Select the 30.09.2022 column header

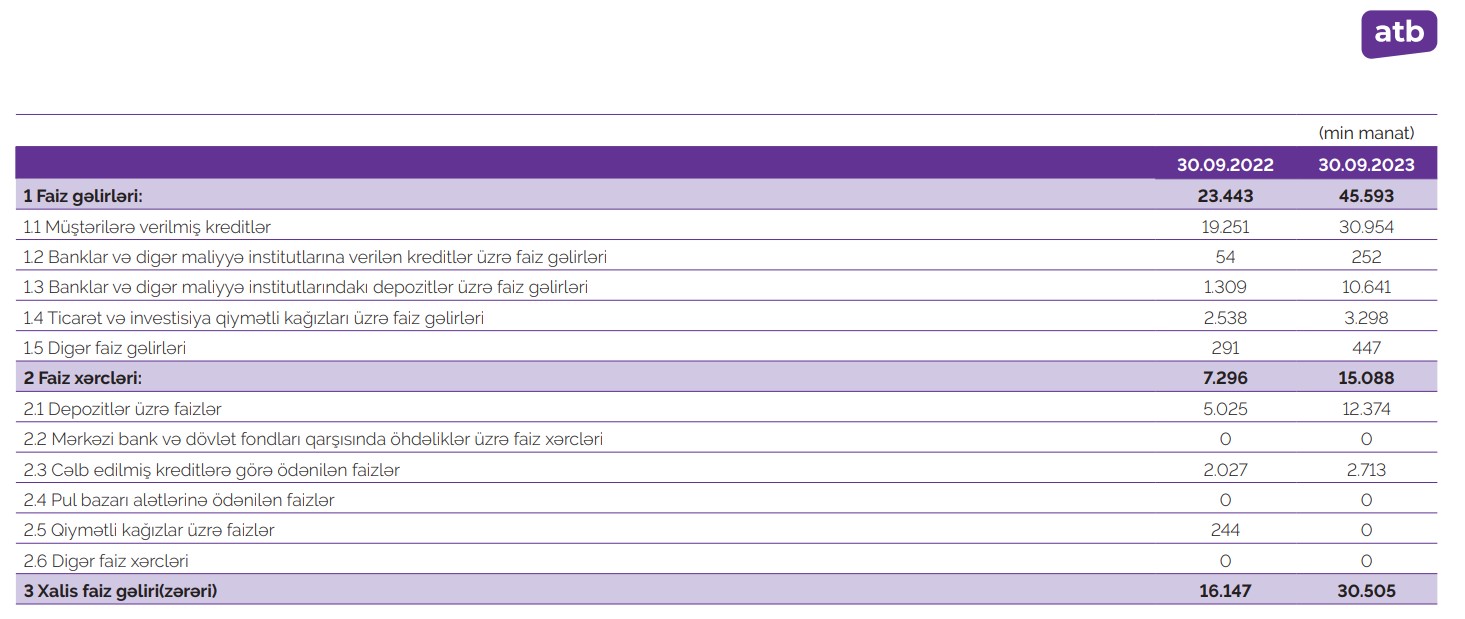point(1225,166)
